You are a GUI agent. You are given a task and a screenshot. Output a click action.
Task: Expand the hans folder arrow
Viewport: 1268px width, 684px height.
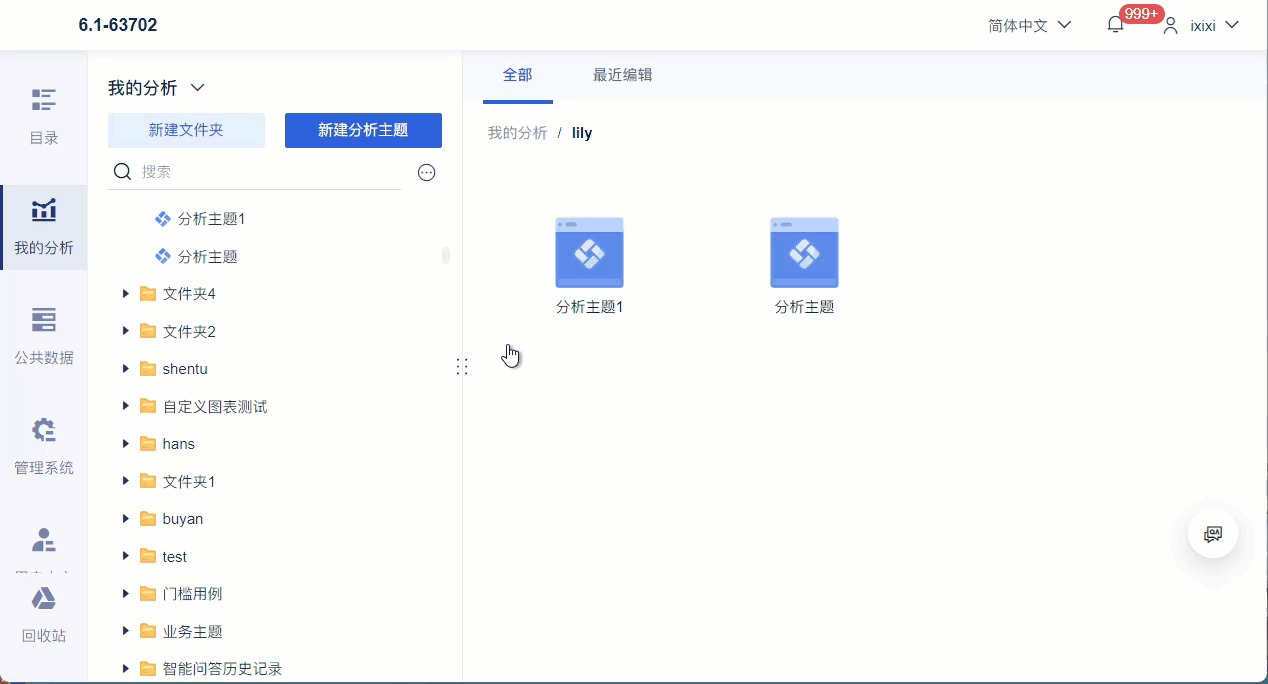coord(126,444)
